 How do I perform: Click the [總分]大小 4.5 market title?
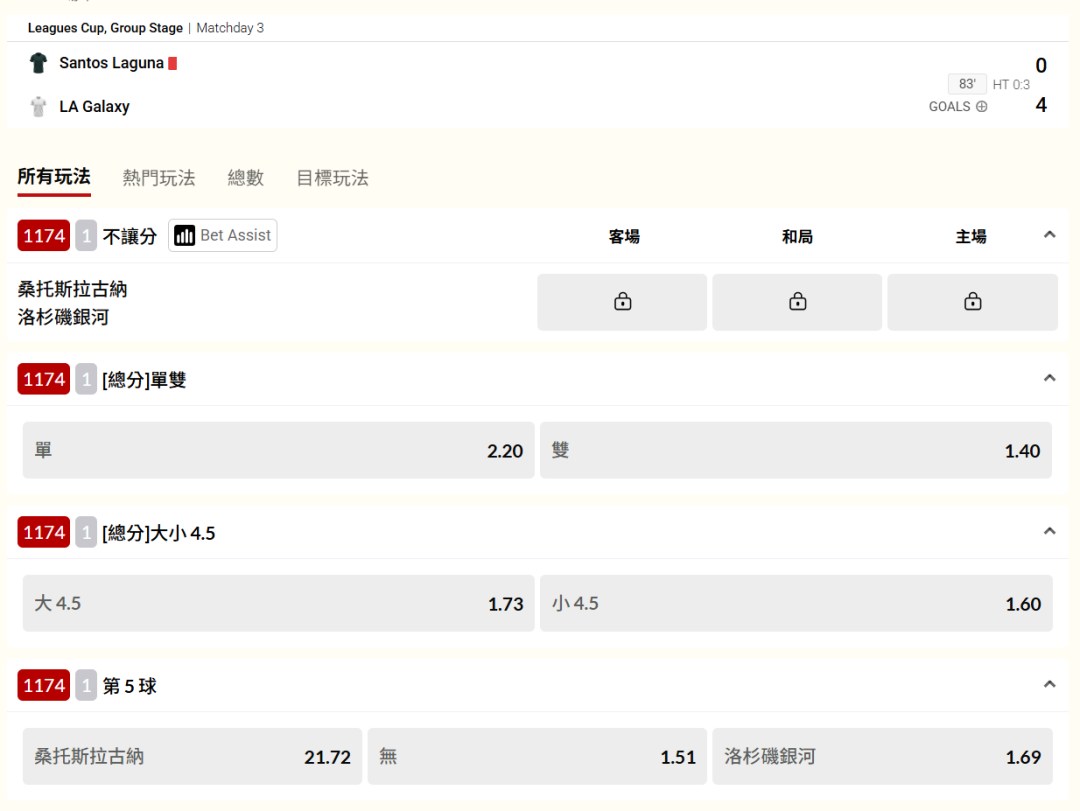[x=158, y=533]
